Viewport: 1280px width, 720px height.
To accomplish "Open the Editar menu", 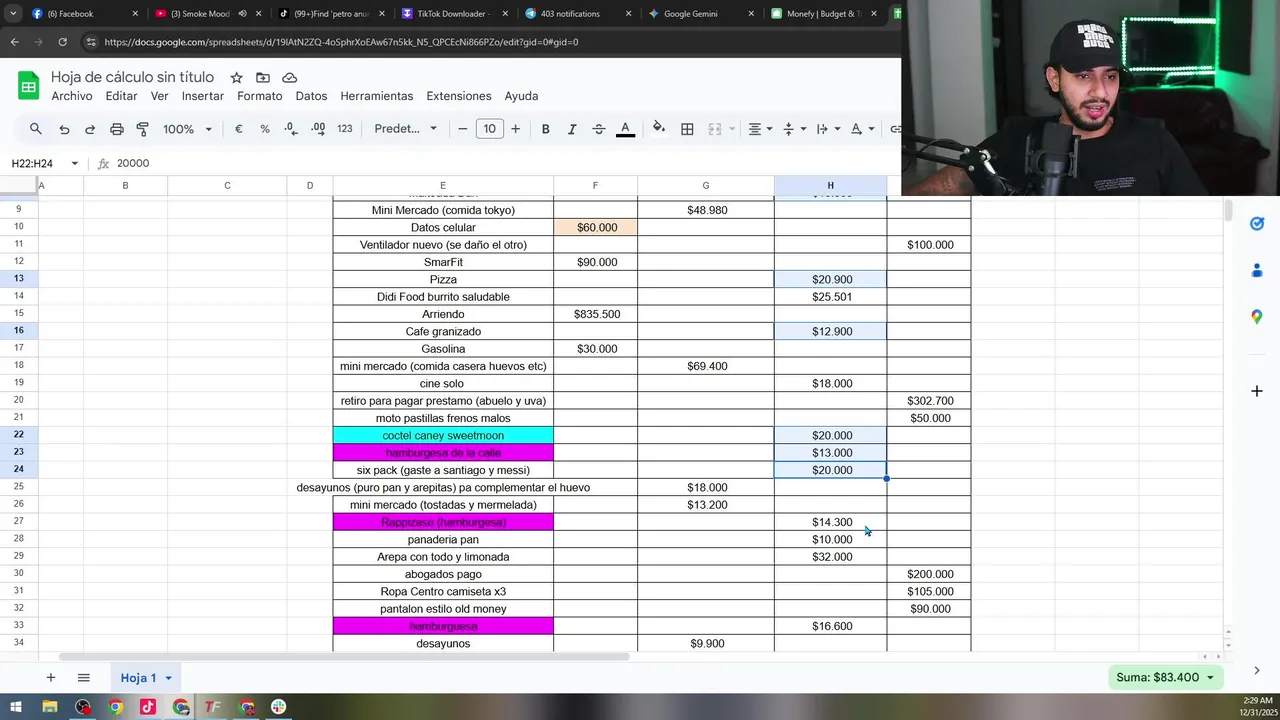I will 121,96.
